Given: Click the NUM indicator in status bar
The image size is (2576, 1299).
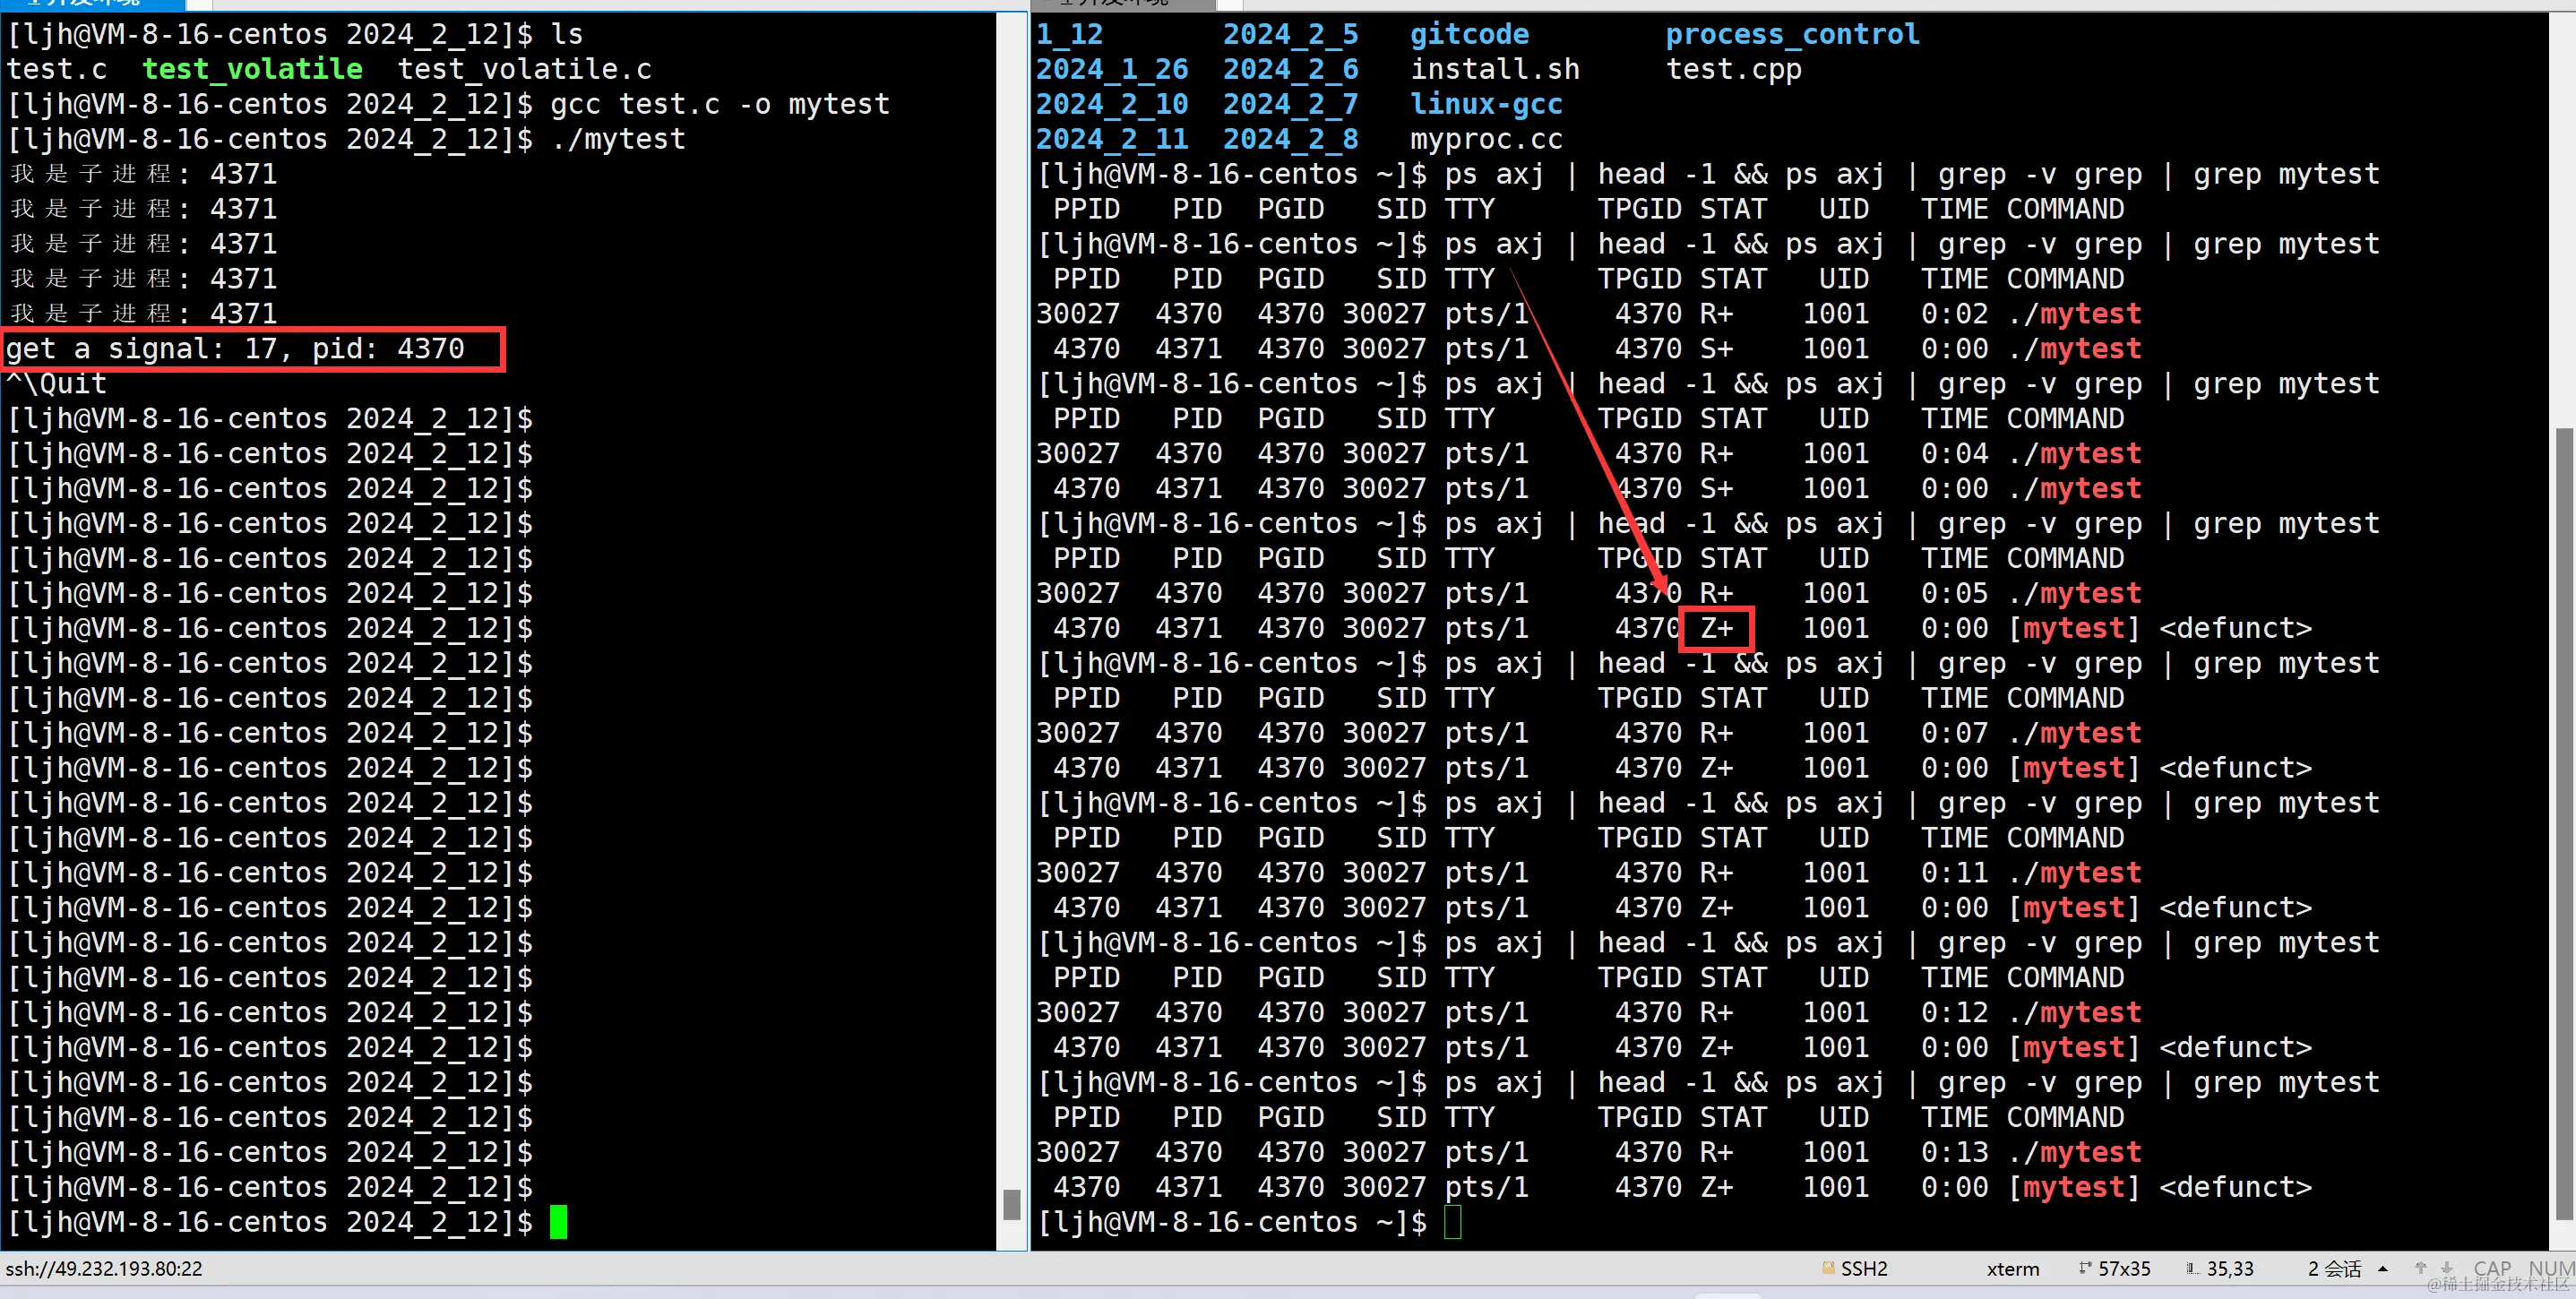Looking at the screenshot, I should click(2549, 1268).
